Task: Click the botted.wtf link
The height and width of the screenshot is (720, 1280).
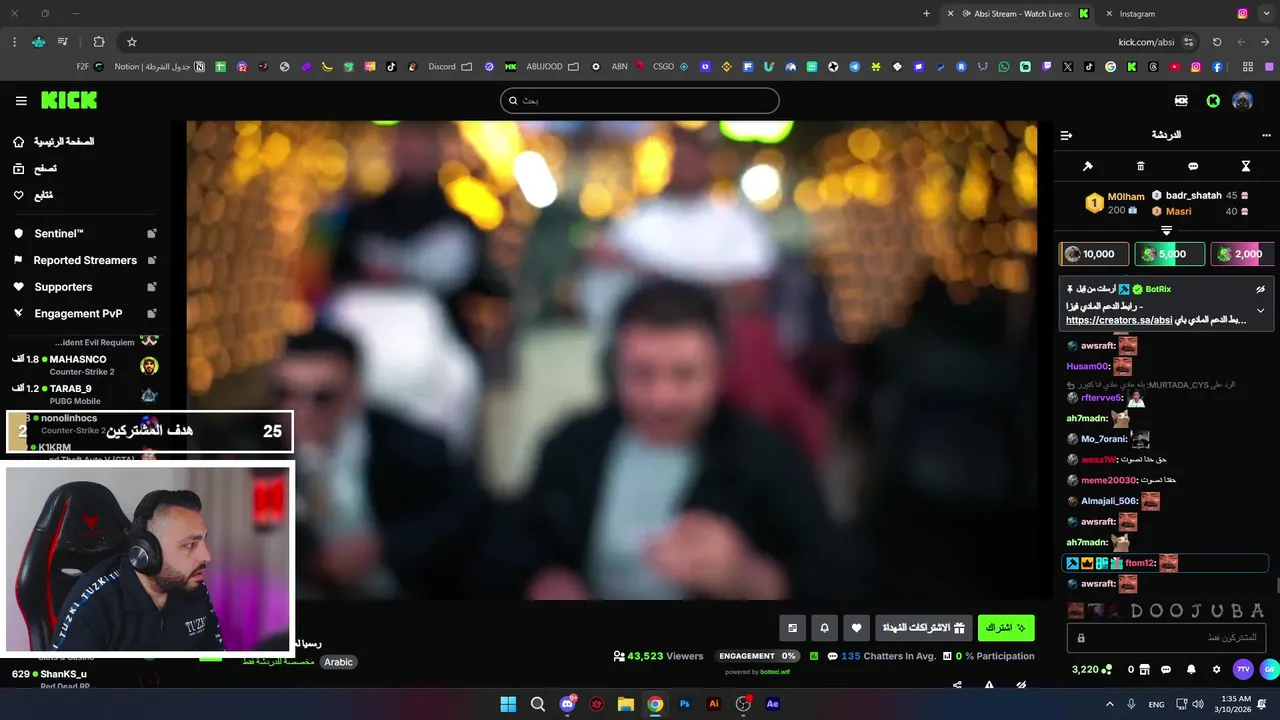Action: pos(775,672)
